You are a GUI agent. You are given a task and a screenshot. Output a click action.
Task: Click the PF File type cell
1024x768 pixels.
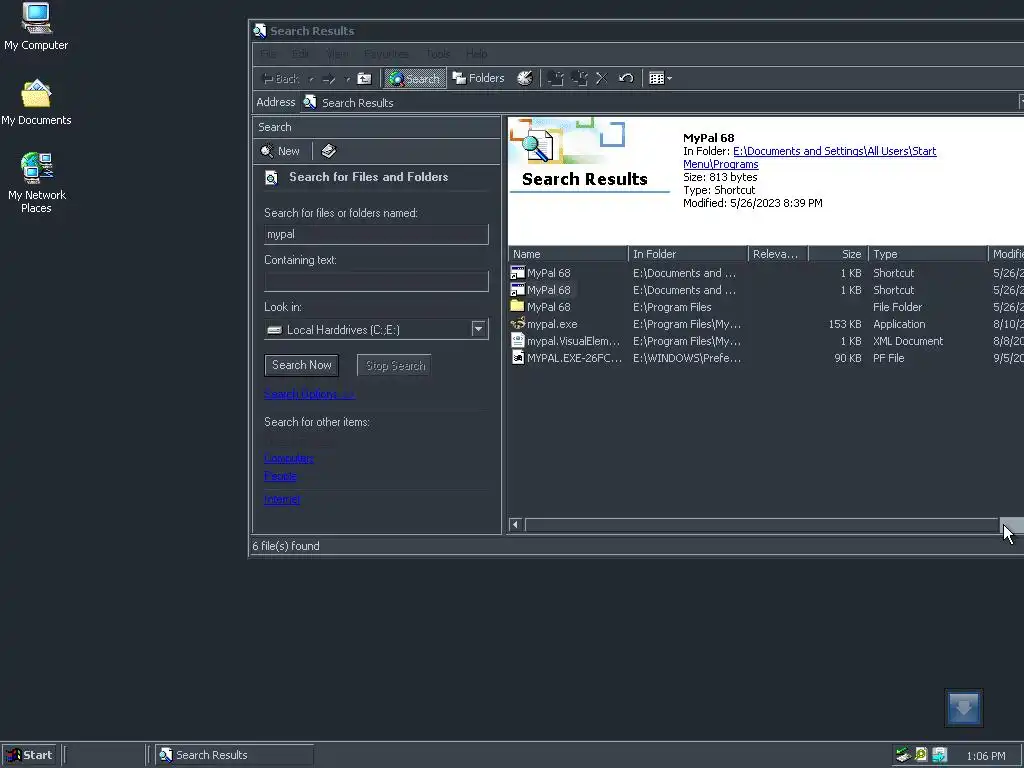(888, 358)
